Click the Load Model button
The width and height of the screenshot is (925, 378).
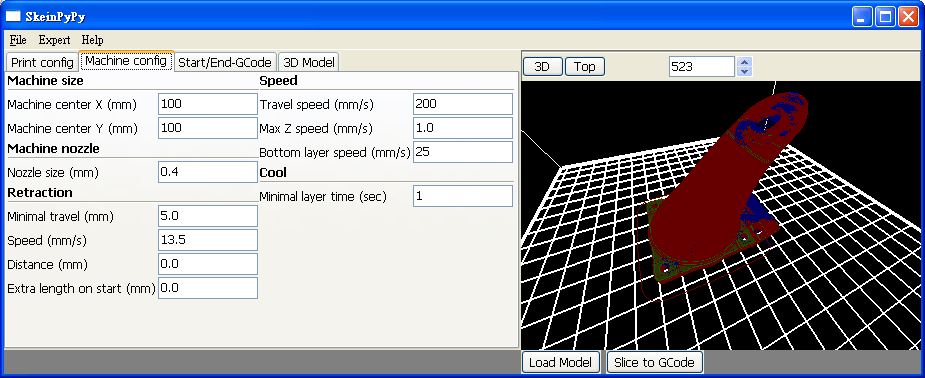pos(560,362)
